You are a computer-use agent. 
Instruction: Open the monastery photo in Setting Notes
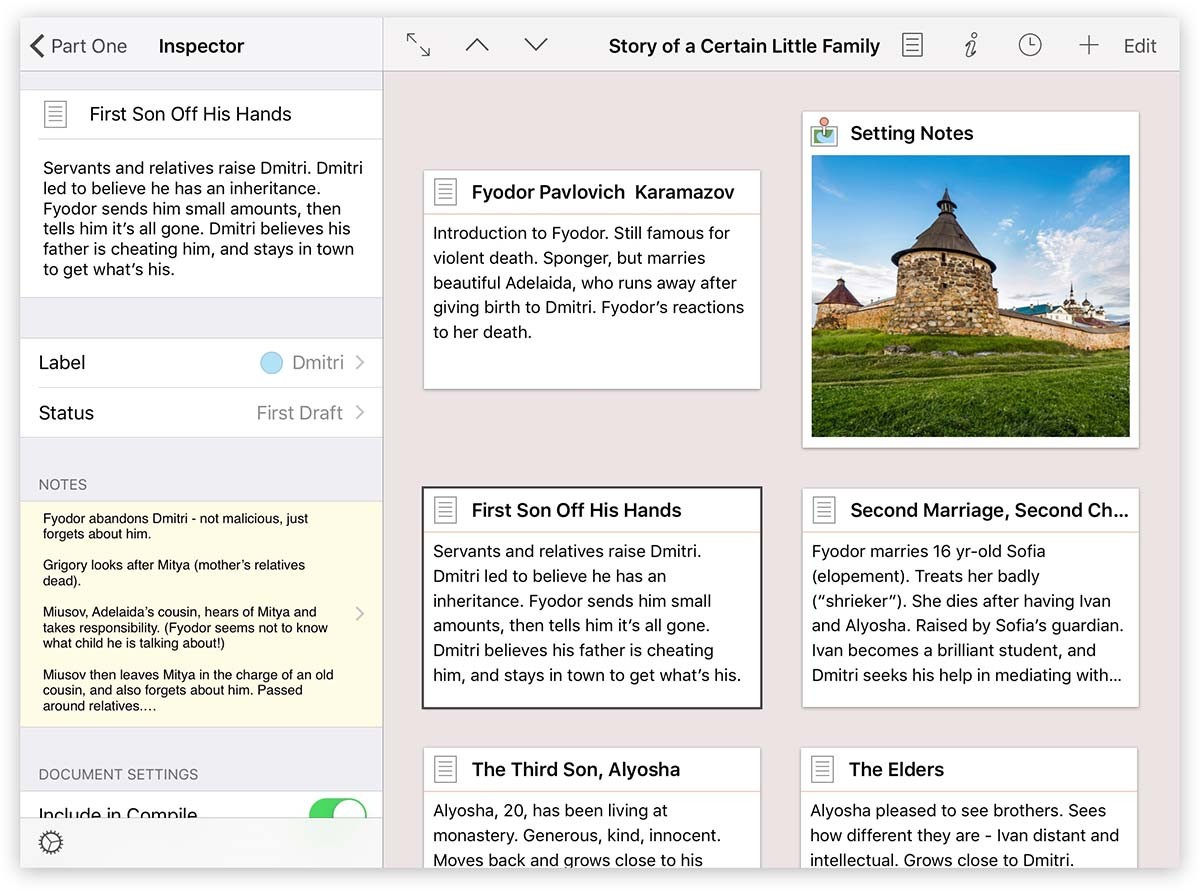tap(970, 296)
